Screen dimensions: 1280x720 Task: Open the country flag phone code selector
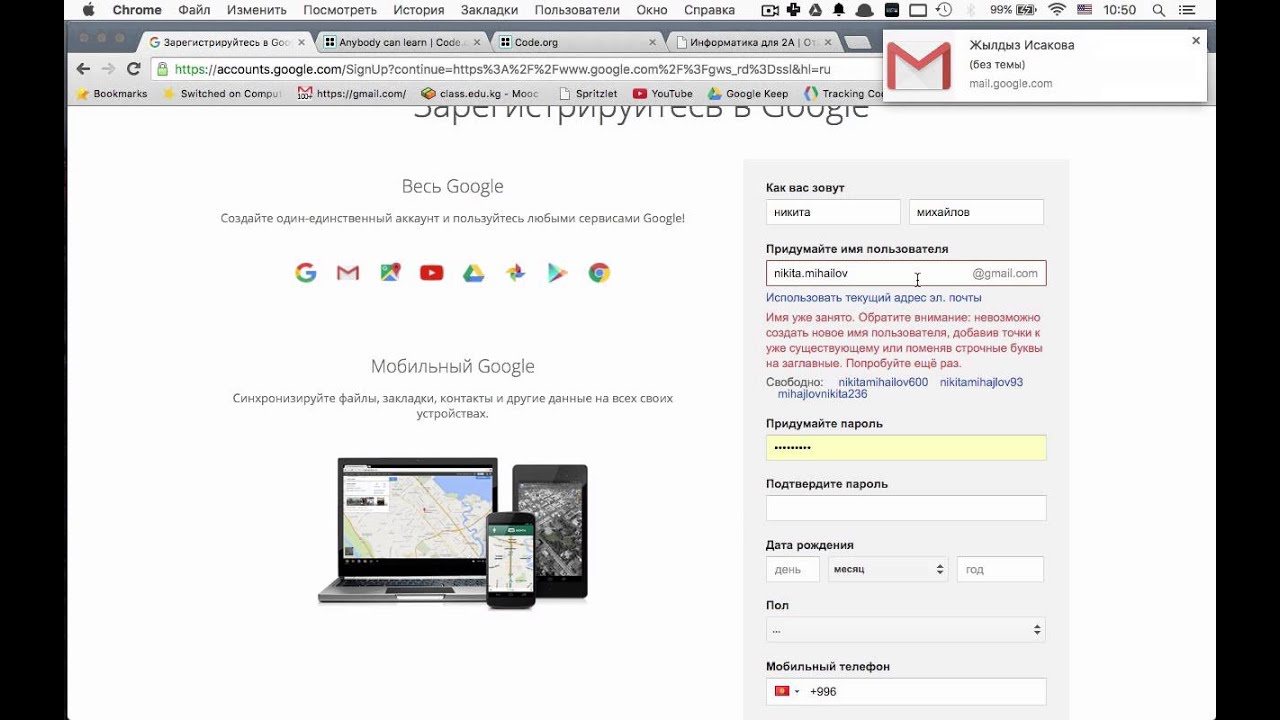coord(786,691)
